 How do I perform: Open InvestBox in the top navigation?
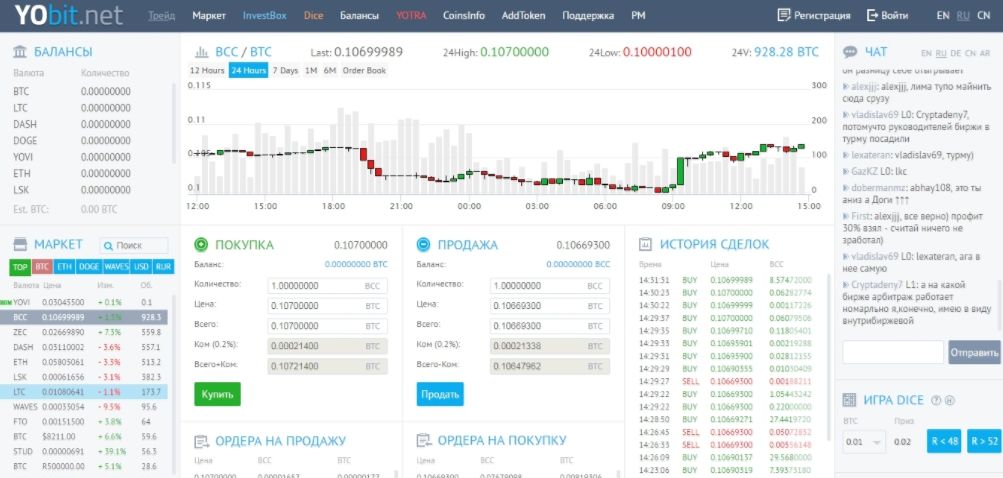(265, 15)
